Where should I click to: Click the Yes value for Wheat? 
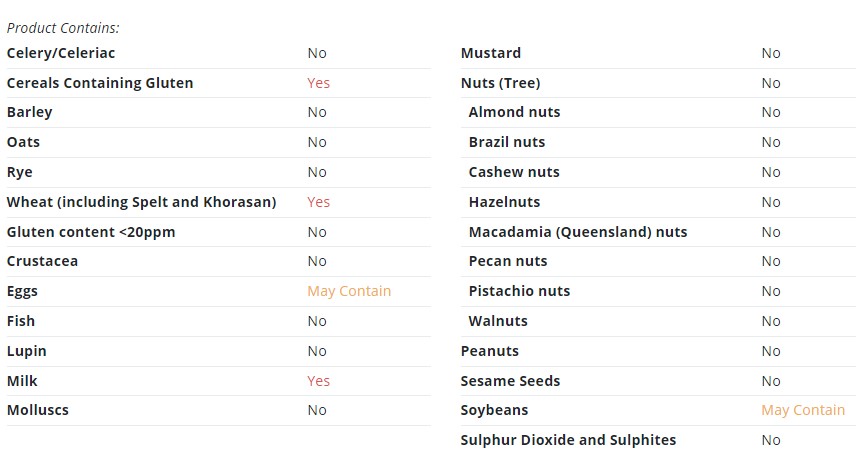(318, 202)
